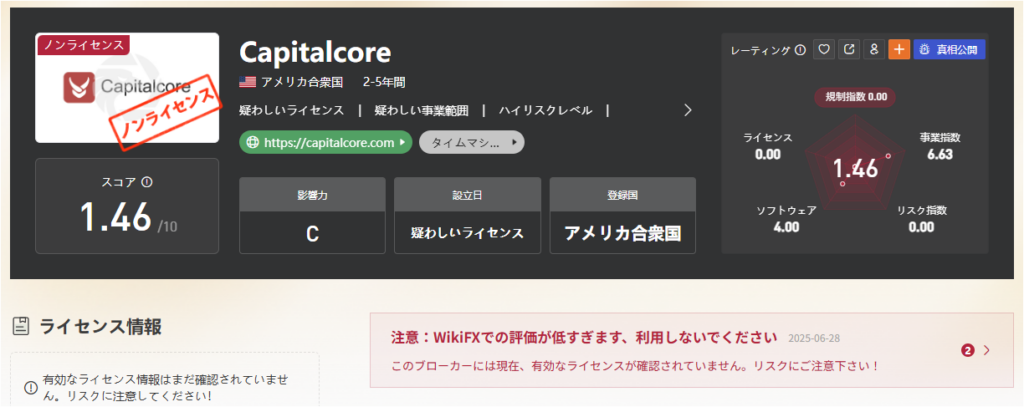Click the 1.46 radar chart center
This screenshot has height=407, width=1024.
click(855, 169)
